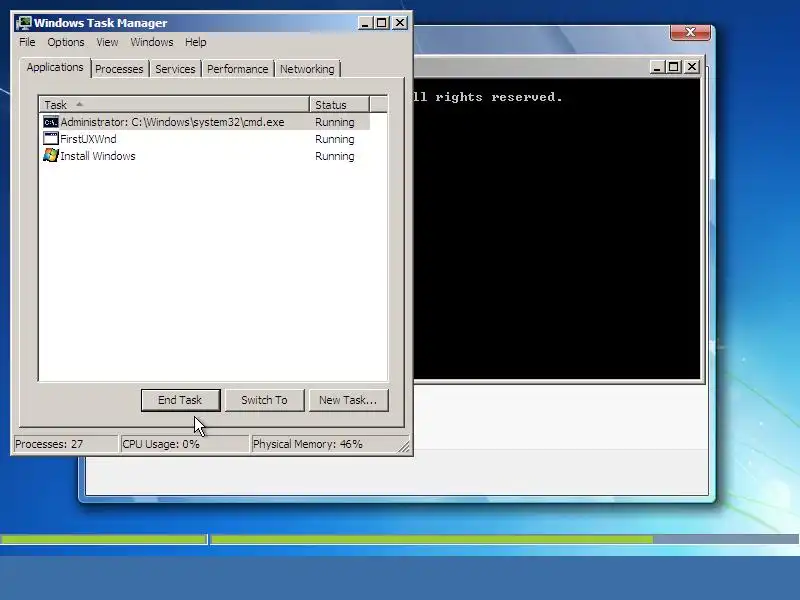Close the Task Manager window
This screenshot has height=600, width=800.
pyautogui.click(x=400, y=23)
